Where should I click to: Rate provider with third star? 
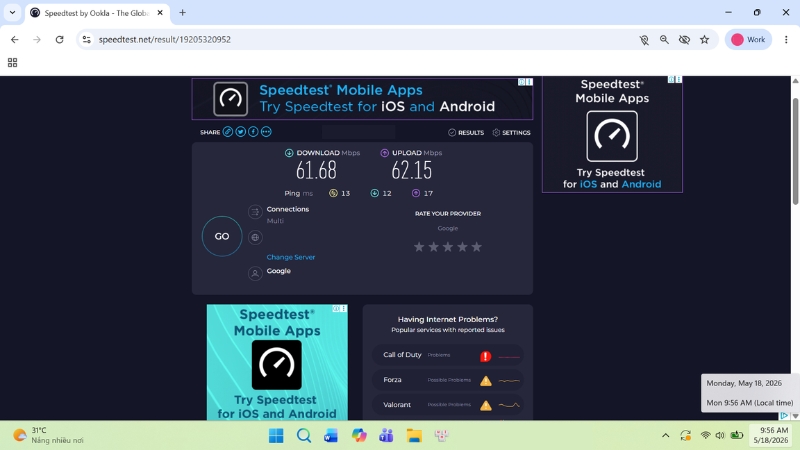click(448, 247)
